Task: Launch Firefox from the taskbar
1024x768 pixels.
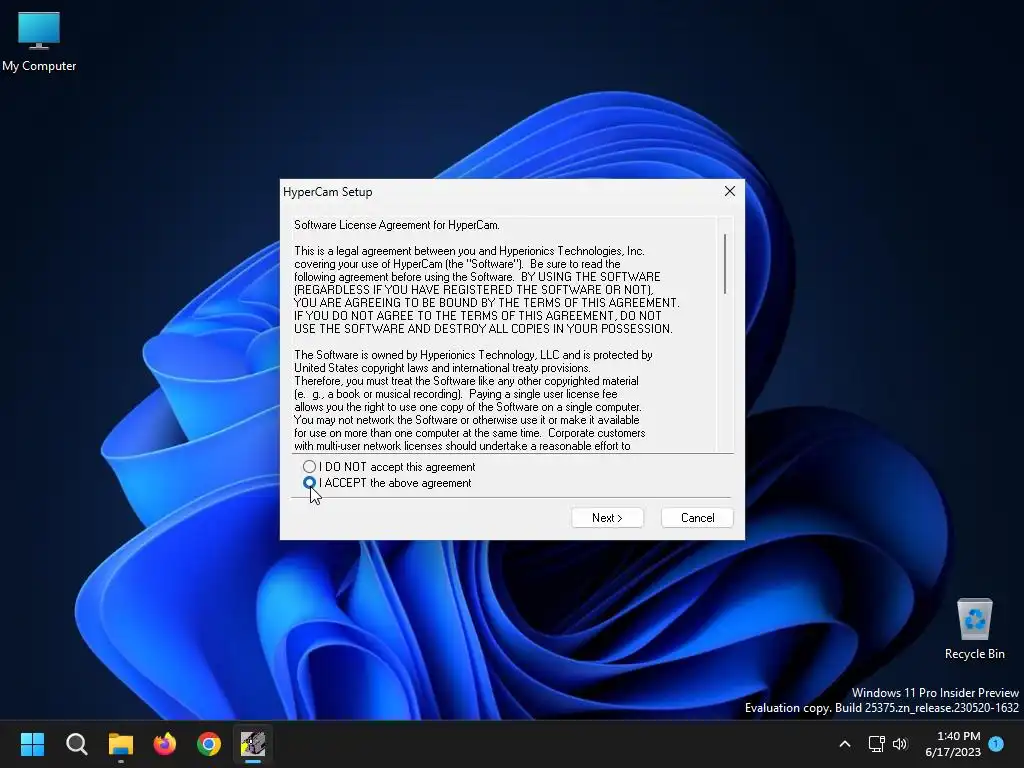Action: coord(165,744)
